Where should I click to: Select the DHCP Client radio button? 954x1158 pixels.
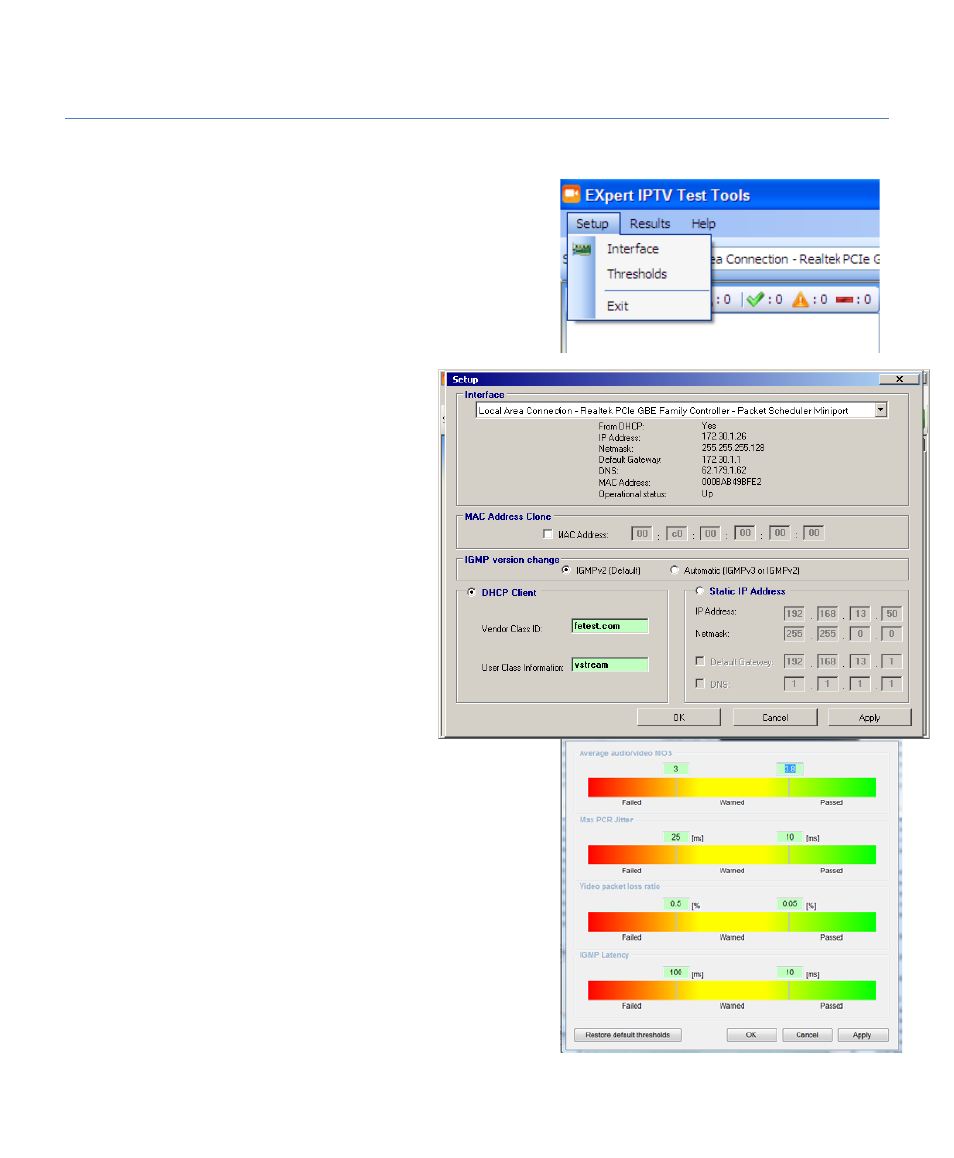point(471,592)
